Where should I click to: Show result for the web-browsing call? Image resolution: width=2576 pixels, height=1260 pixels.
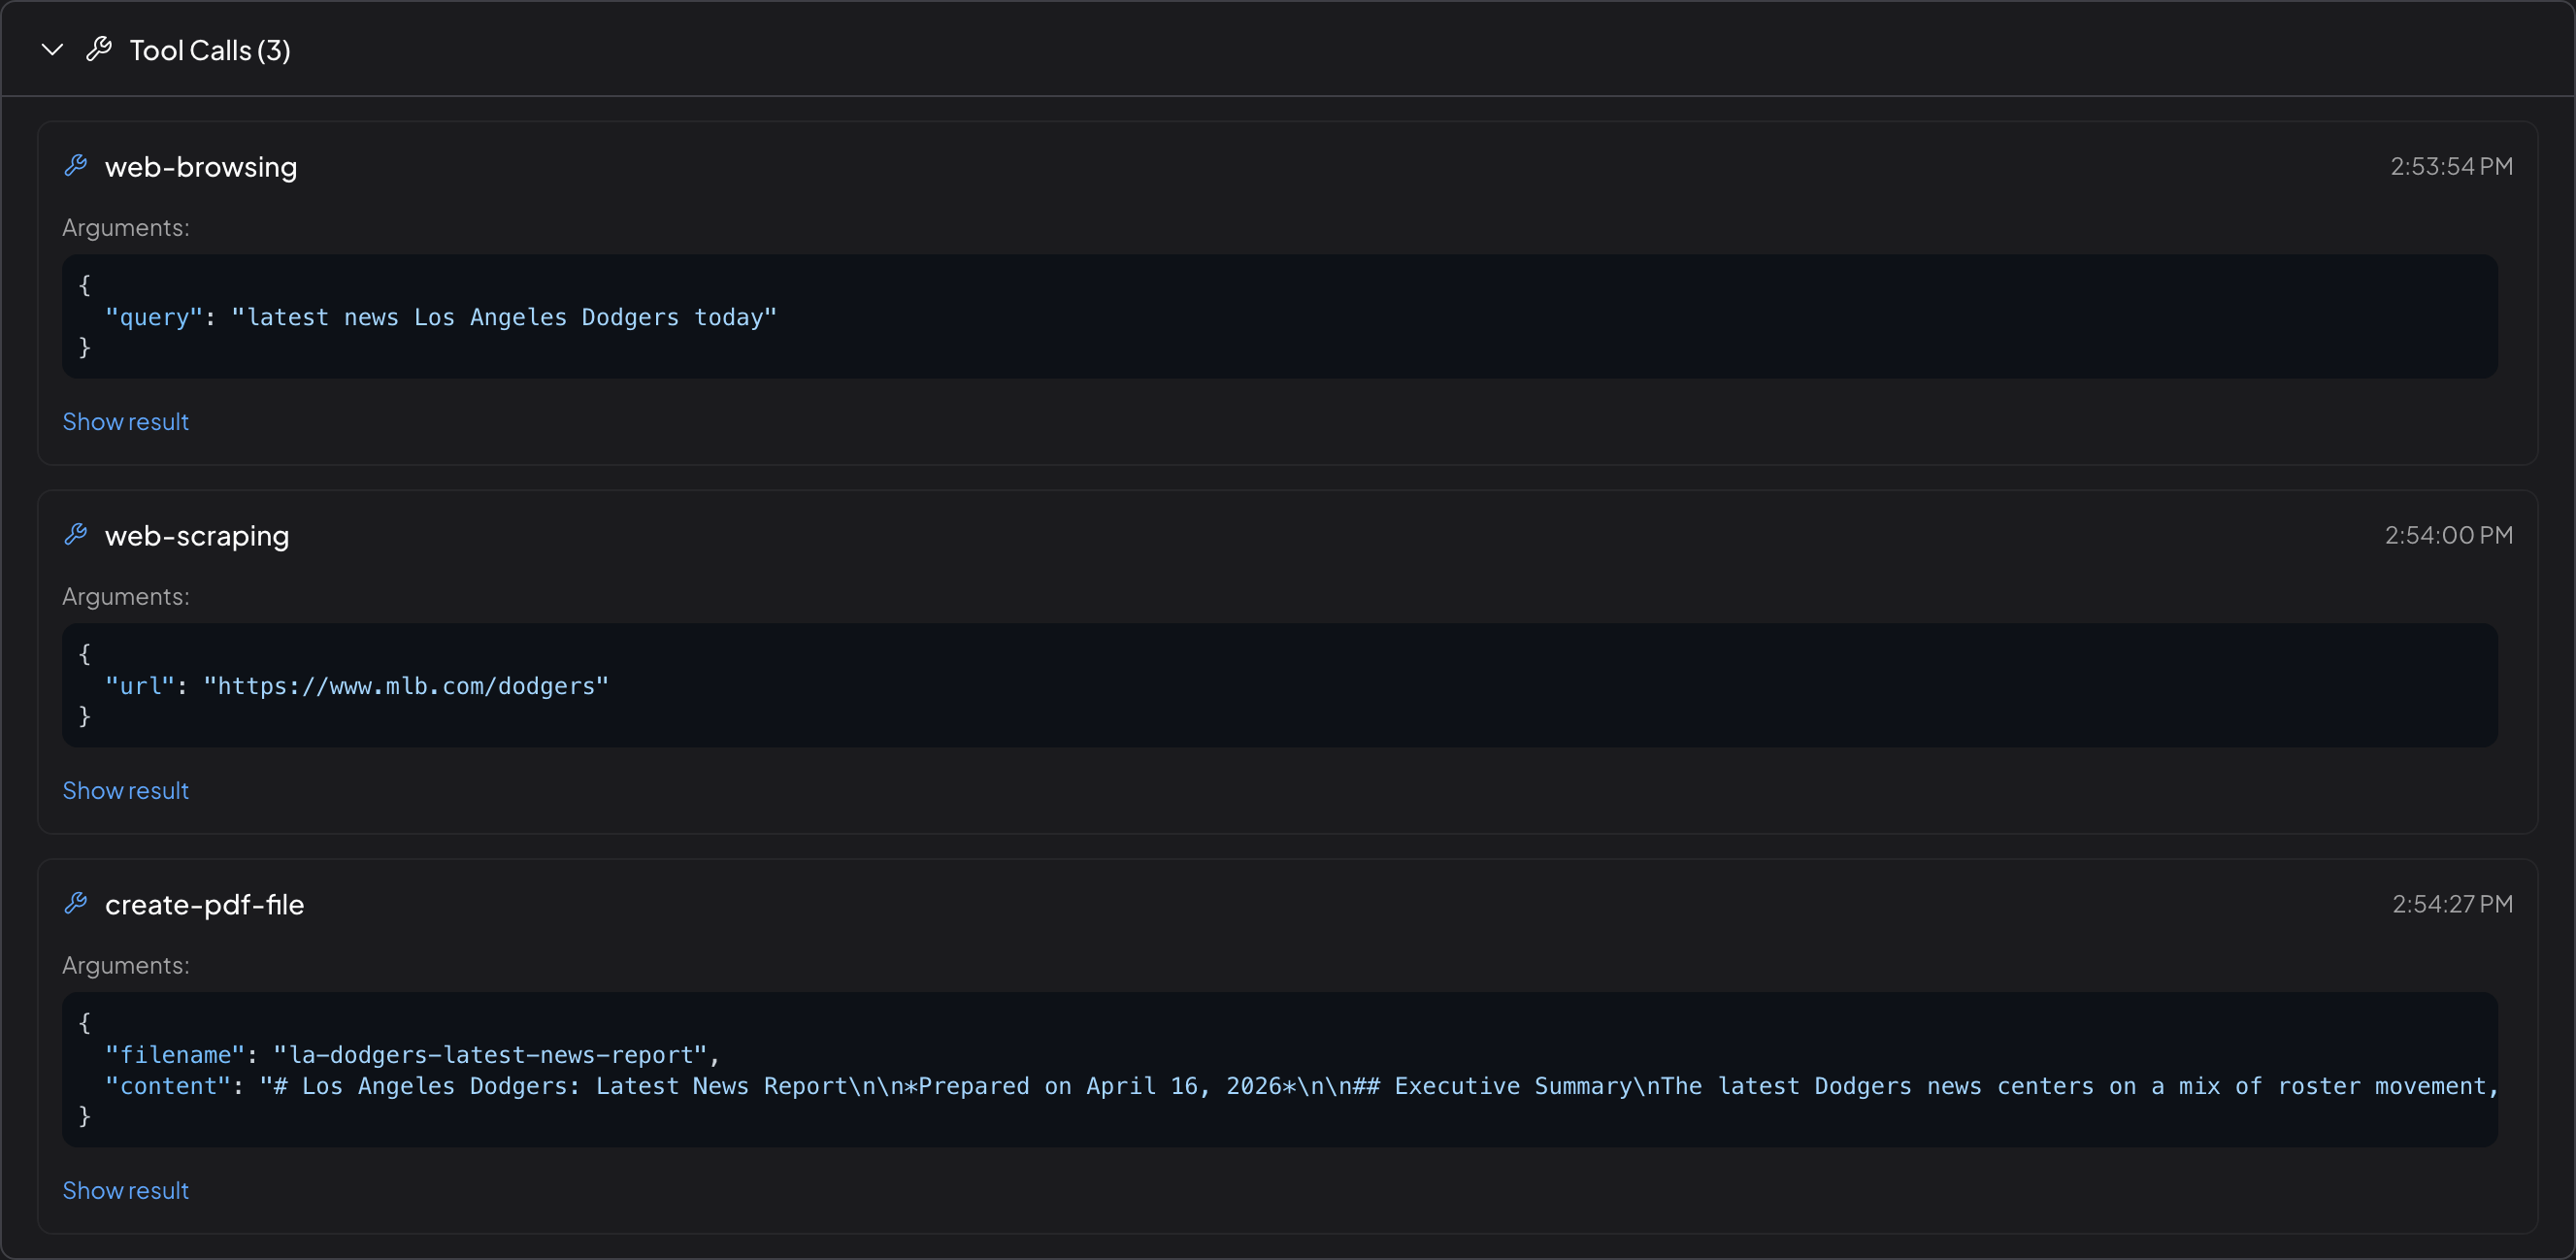click(125, 421)
